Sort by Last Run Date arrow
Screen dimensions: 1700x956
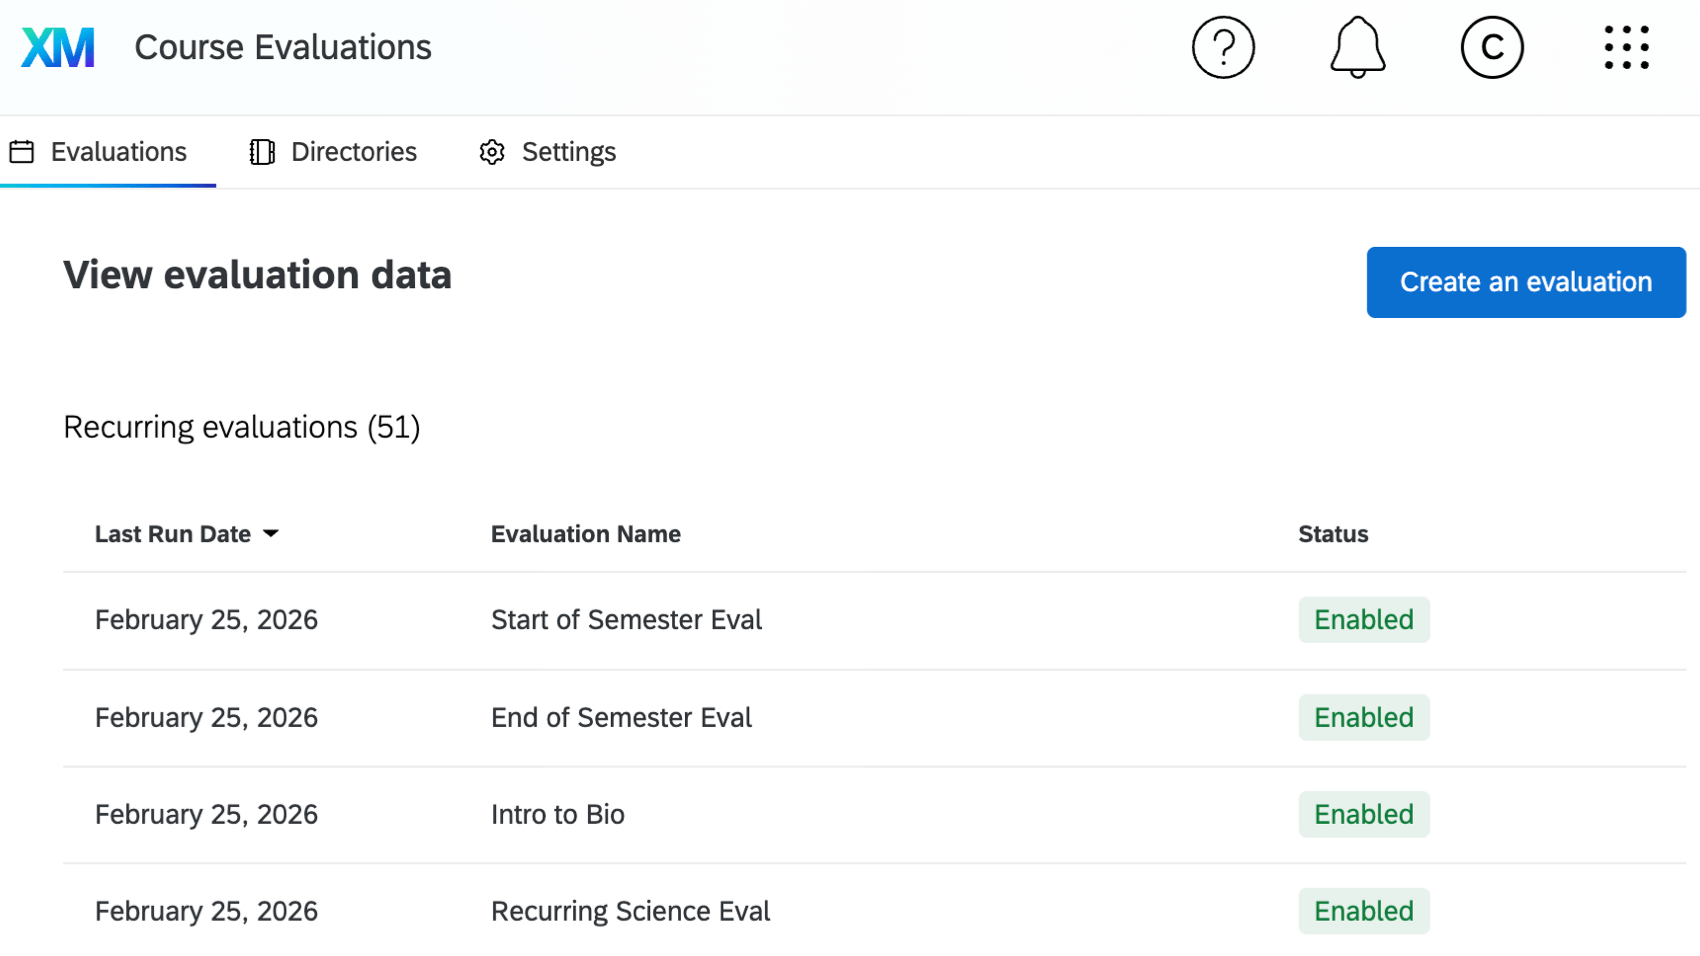click(x=271, y=534)
